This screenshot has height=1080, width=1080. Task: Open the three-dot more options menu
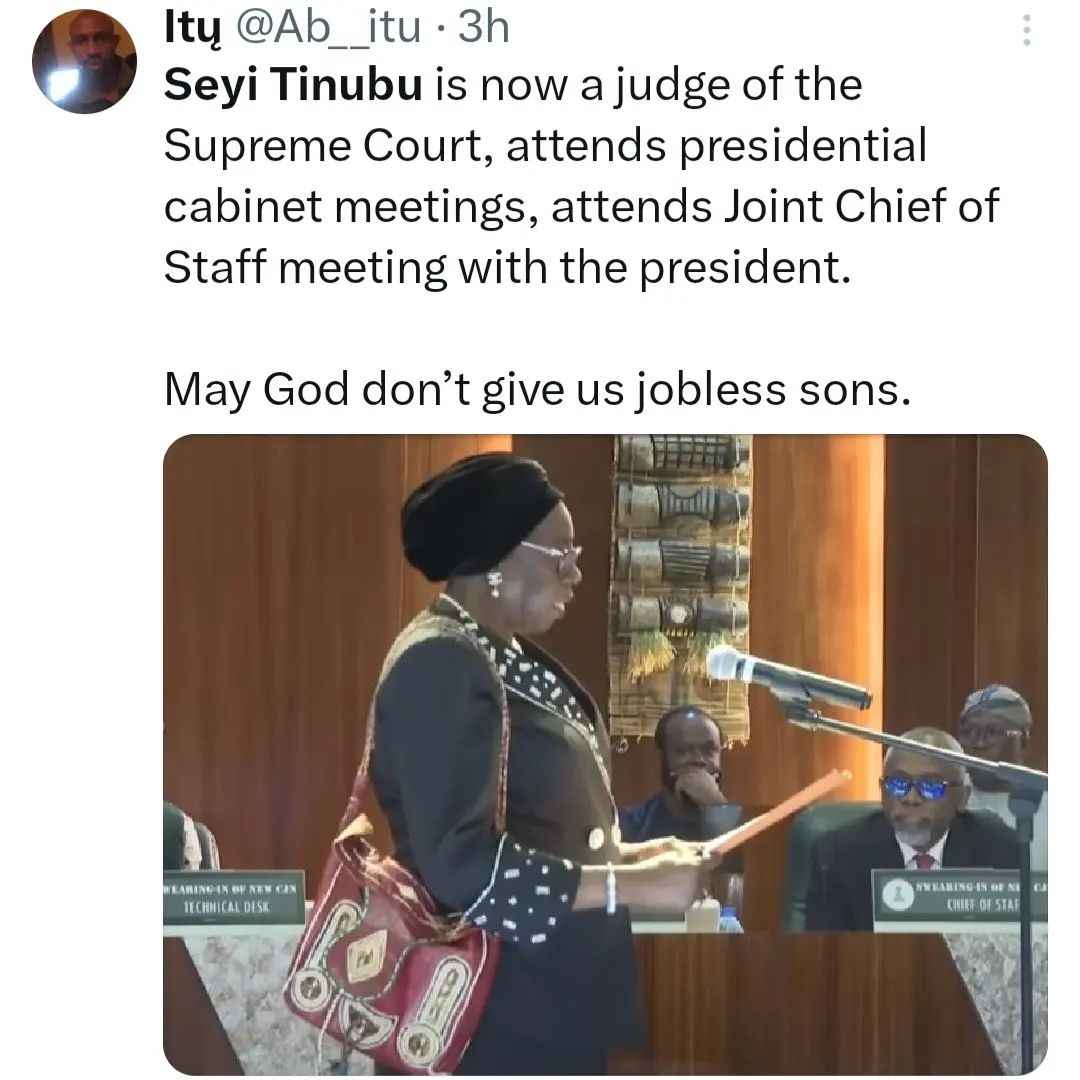1026,30
